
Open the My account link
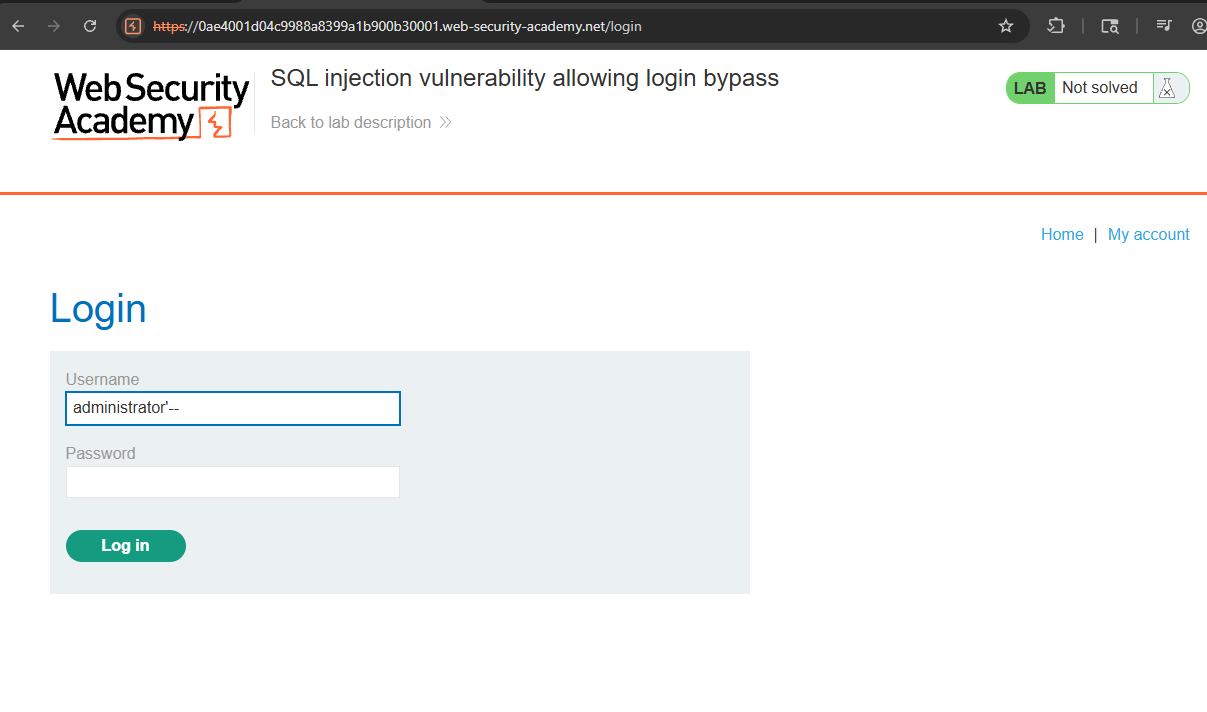1148,234
